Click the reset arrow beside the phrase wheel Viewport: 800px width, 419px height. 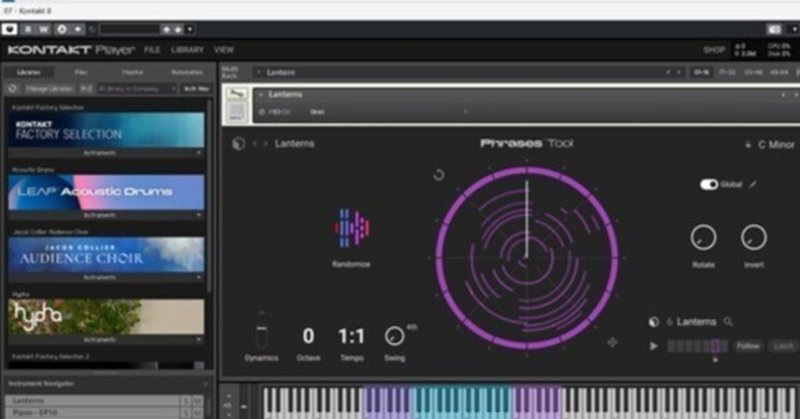(x=438, y=175)
